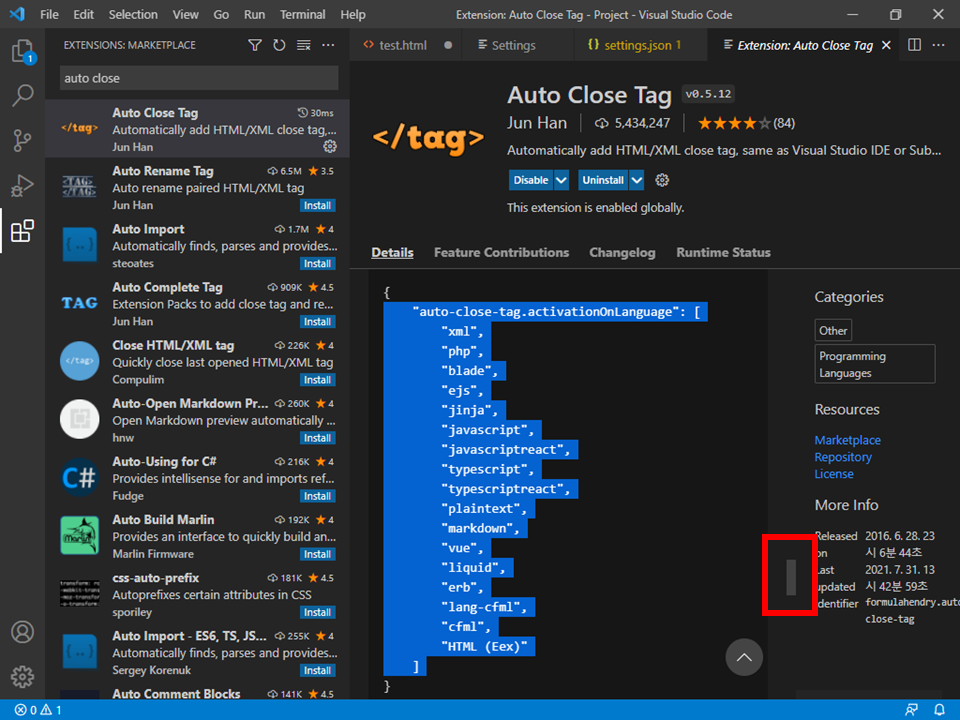Open notifications bell in status bar

pos(939,710)
